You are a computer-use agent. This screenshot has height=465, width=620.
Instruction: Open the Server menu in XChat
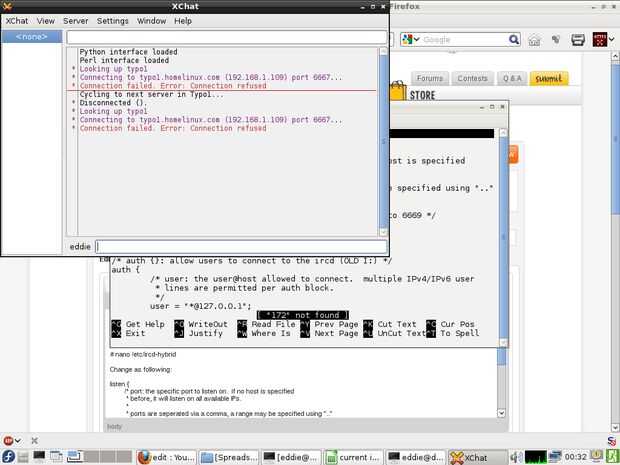click(x=76, y=20)
